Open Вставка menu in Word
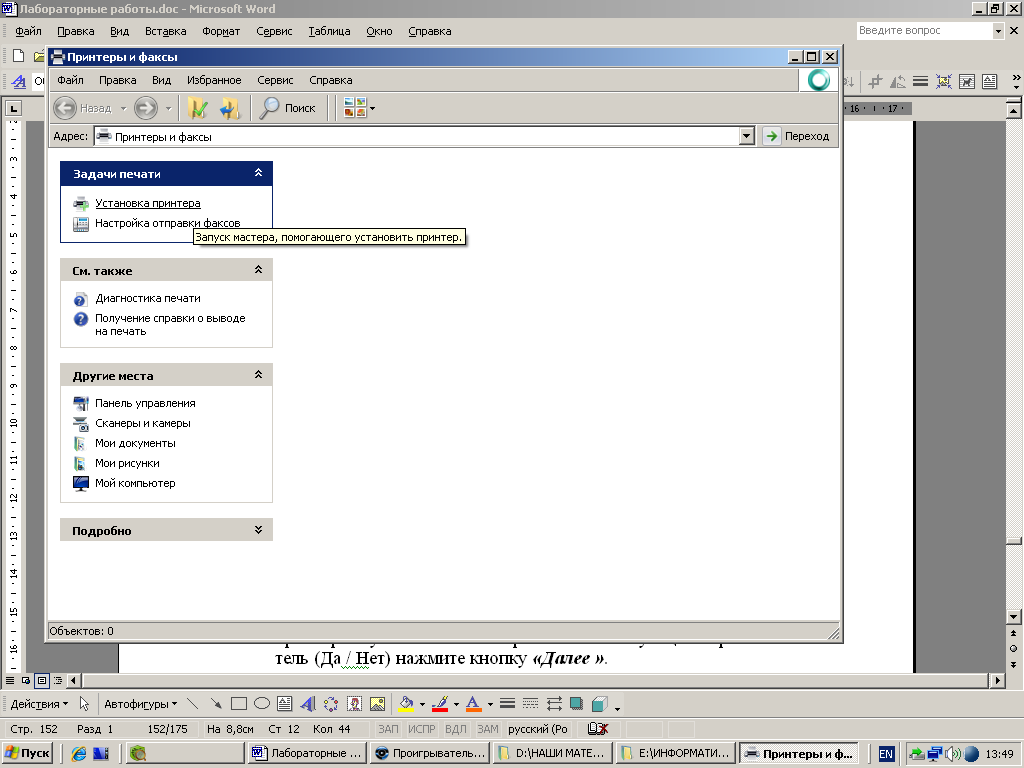 click(165, 31)
